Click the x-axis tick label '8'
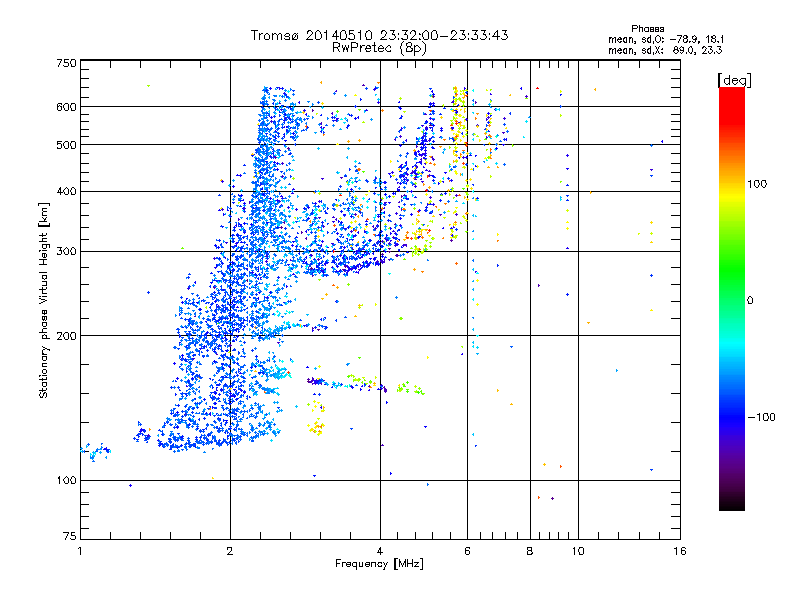 point(530,551)
